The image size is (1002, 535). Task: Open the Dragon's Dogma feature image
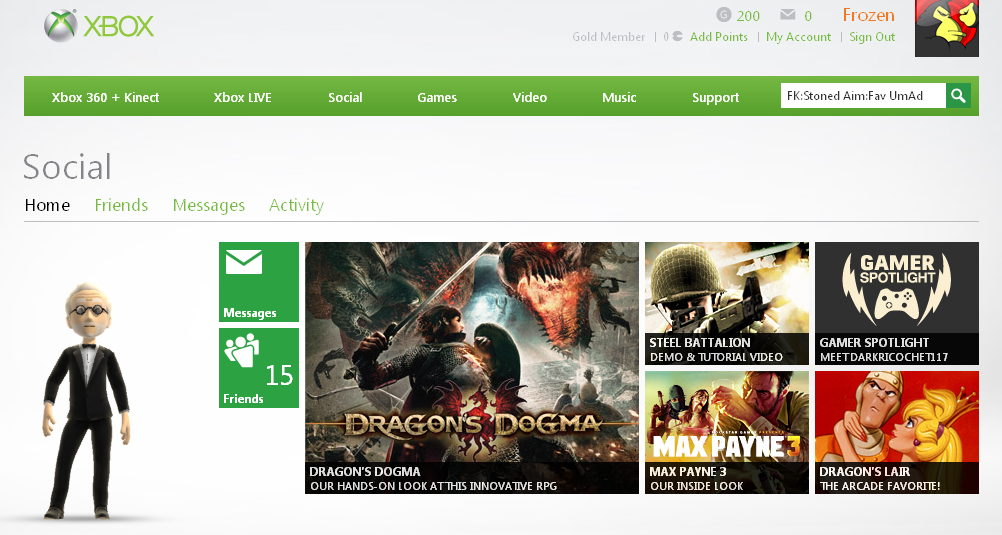(x=472, y=368)
